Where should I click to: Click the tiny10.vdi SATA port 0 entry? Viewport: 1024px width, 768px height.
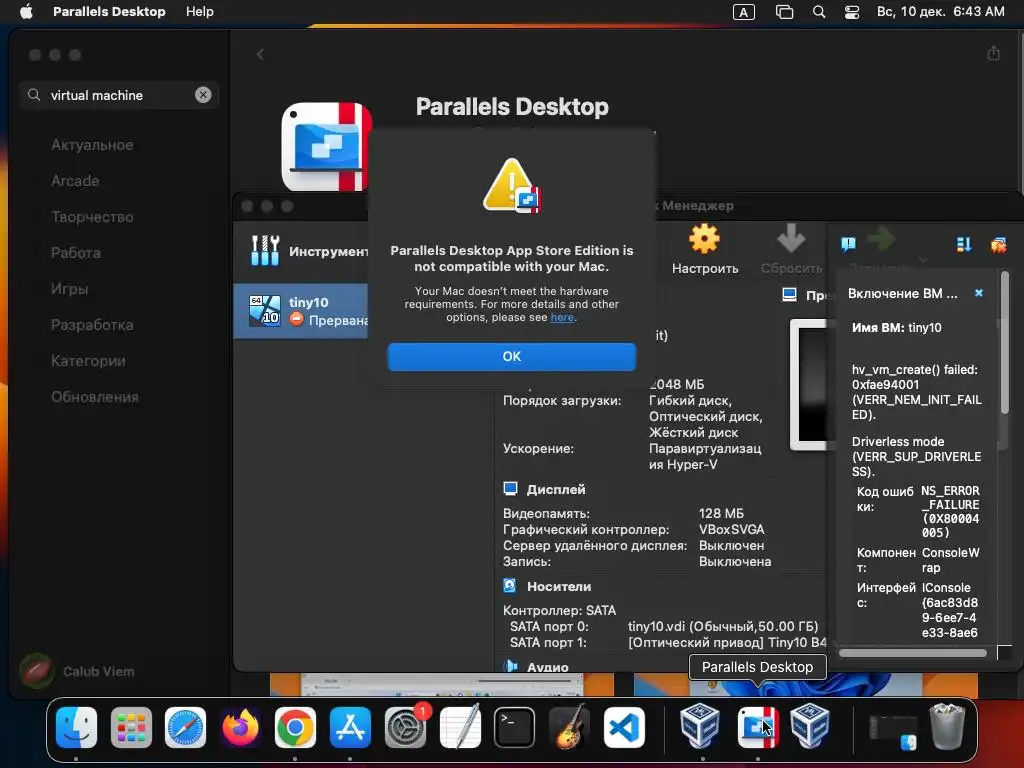723,626
